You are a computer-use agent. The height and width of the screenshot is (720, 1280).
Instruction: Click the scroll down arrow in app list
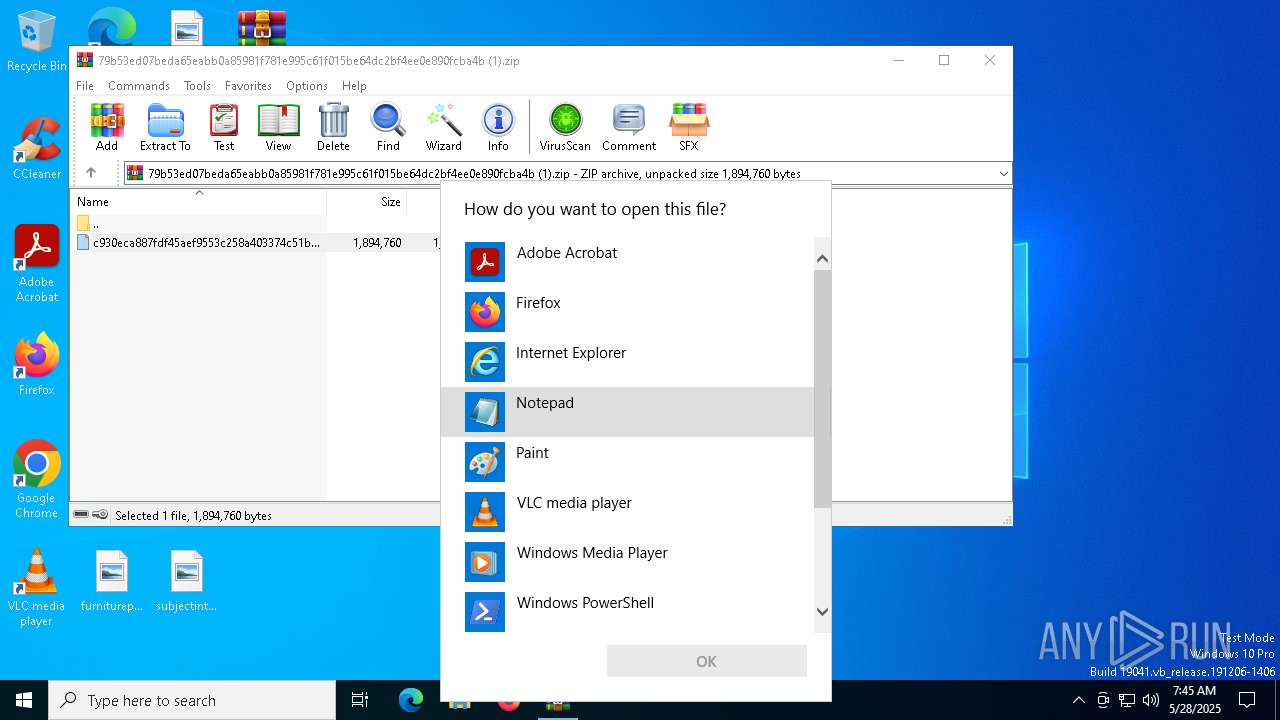[822, 611]
